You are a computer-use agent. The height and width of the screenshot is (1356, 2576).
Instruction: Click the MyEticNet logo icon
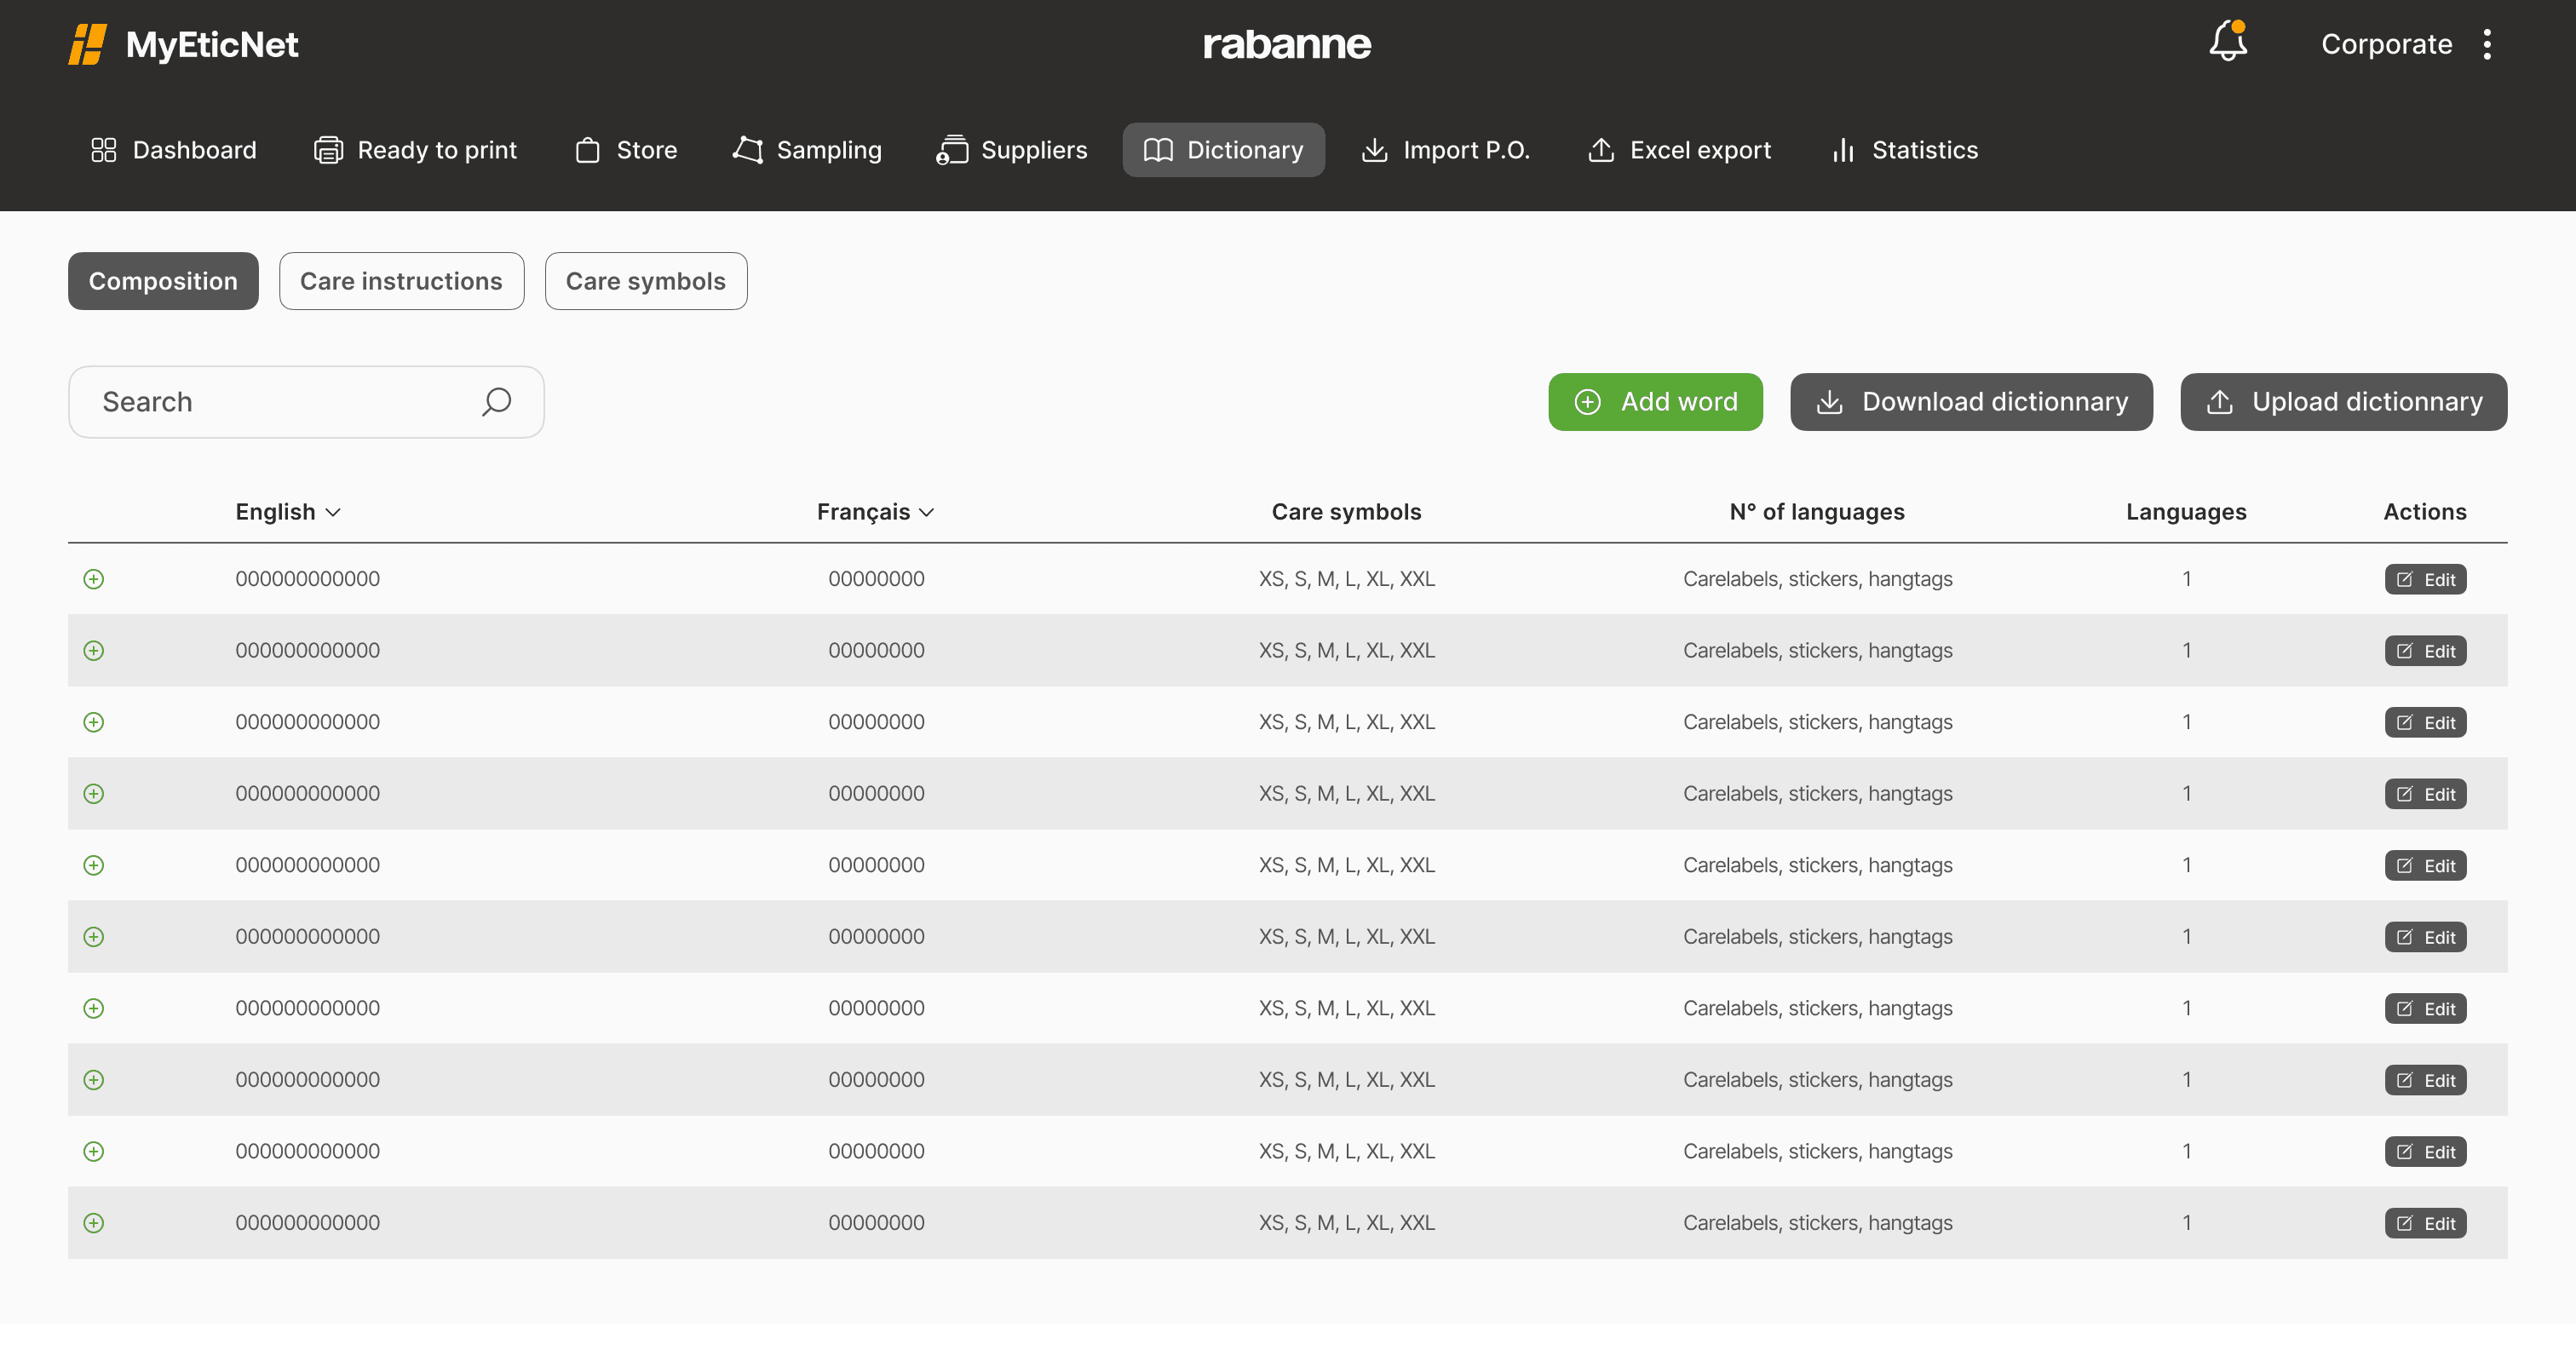[x=87, y=44]
